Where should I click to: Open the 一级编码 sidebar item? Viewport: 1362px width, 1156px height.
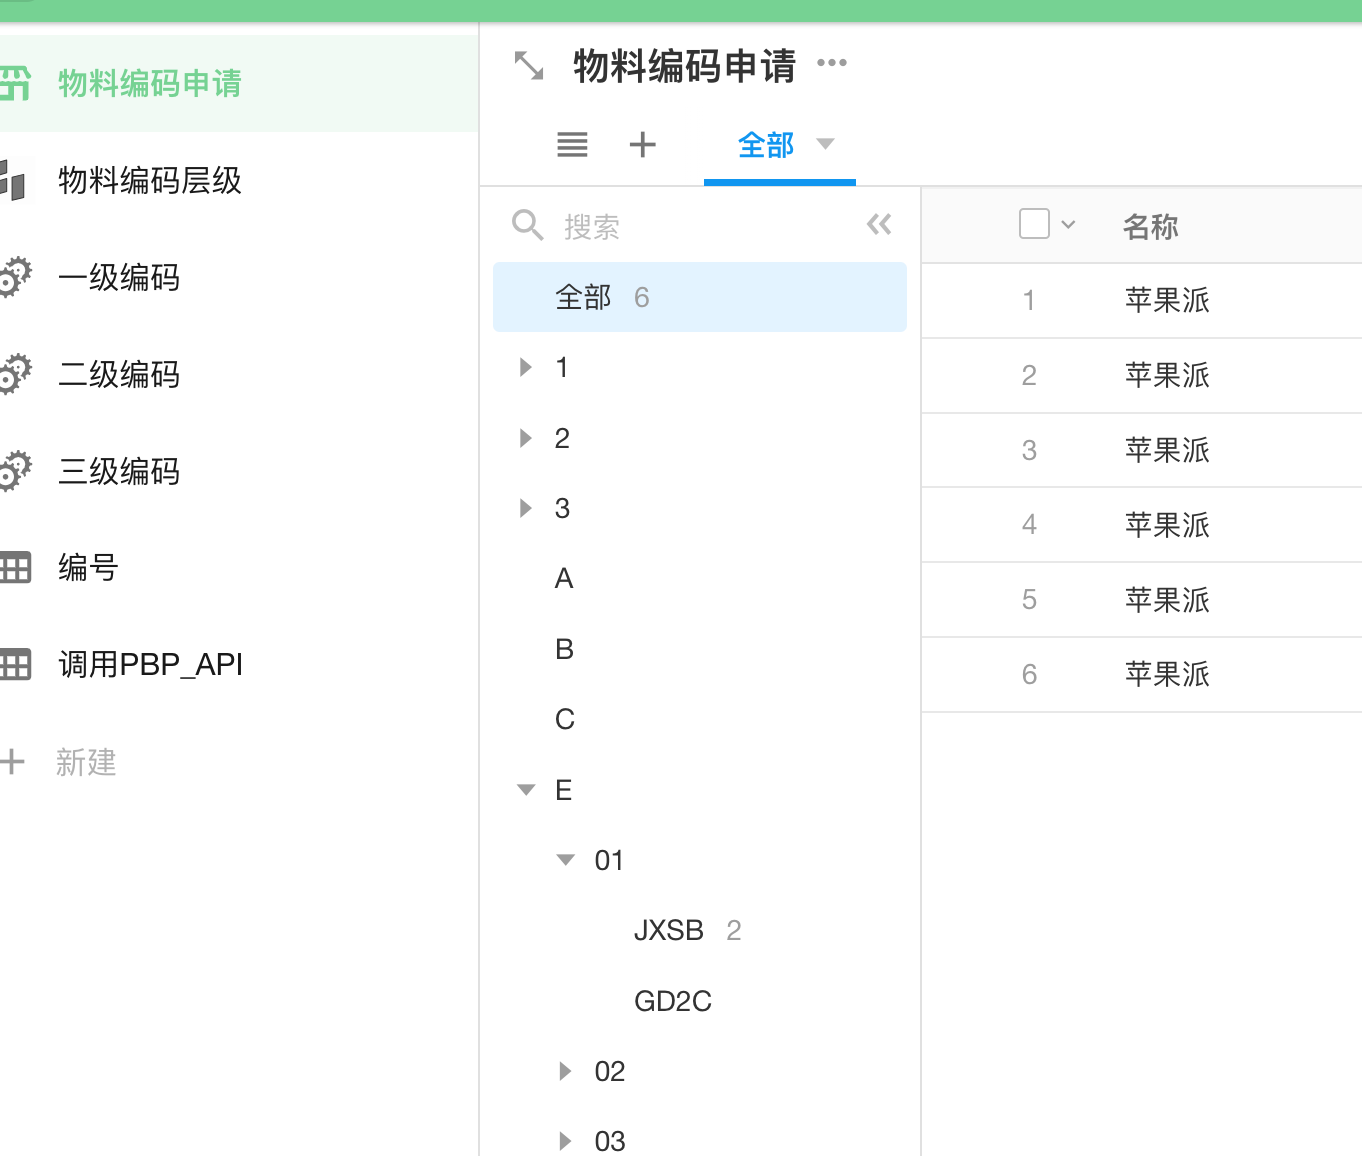tap(238, 277)
